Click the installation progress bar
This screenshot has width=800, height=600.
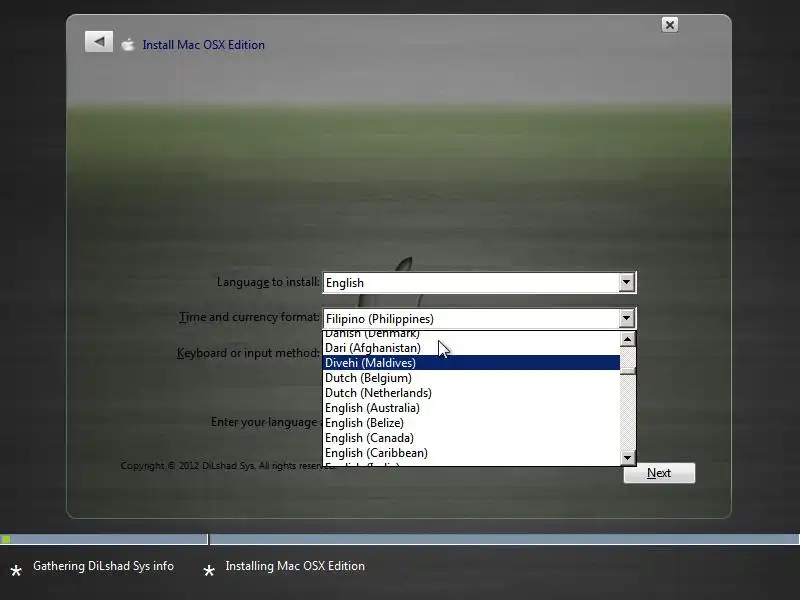click(x=400, y=539)
